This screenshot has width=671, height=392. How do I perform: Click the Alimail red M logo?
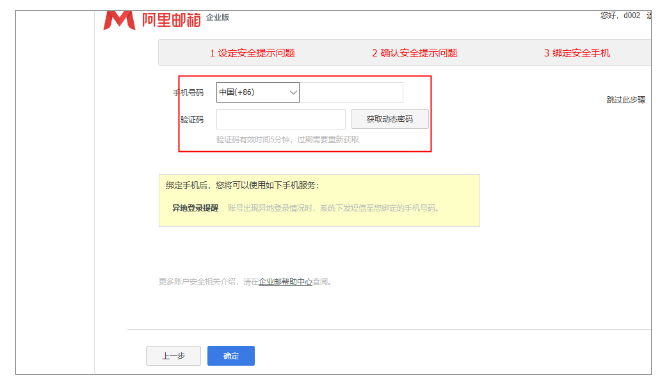119,20
